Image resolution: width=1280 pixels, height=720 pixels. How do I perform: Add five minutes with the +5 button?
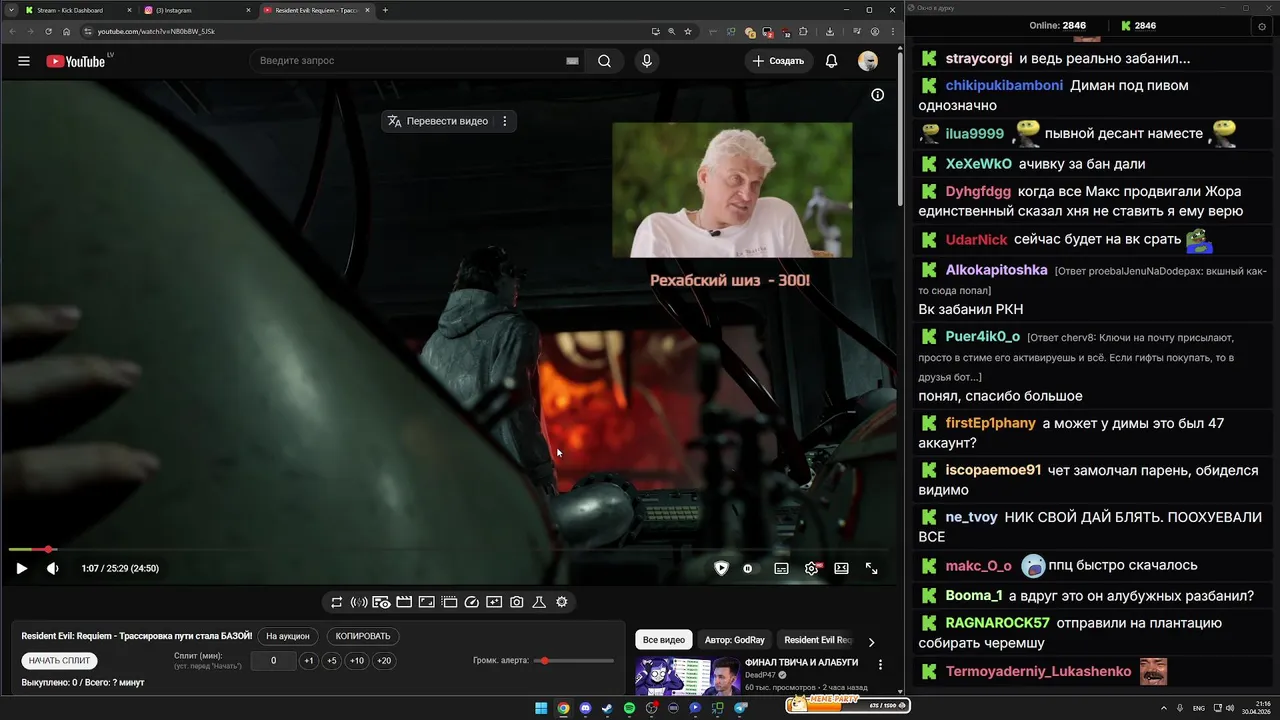click(x=332, y=661)
